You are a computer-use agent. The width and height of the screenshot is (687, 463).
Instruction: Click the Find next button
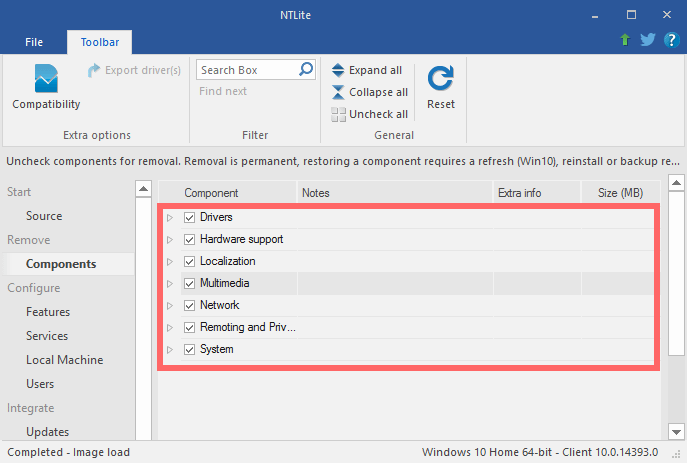pyautogui.click(x=223, y=91)
